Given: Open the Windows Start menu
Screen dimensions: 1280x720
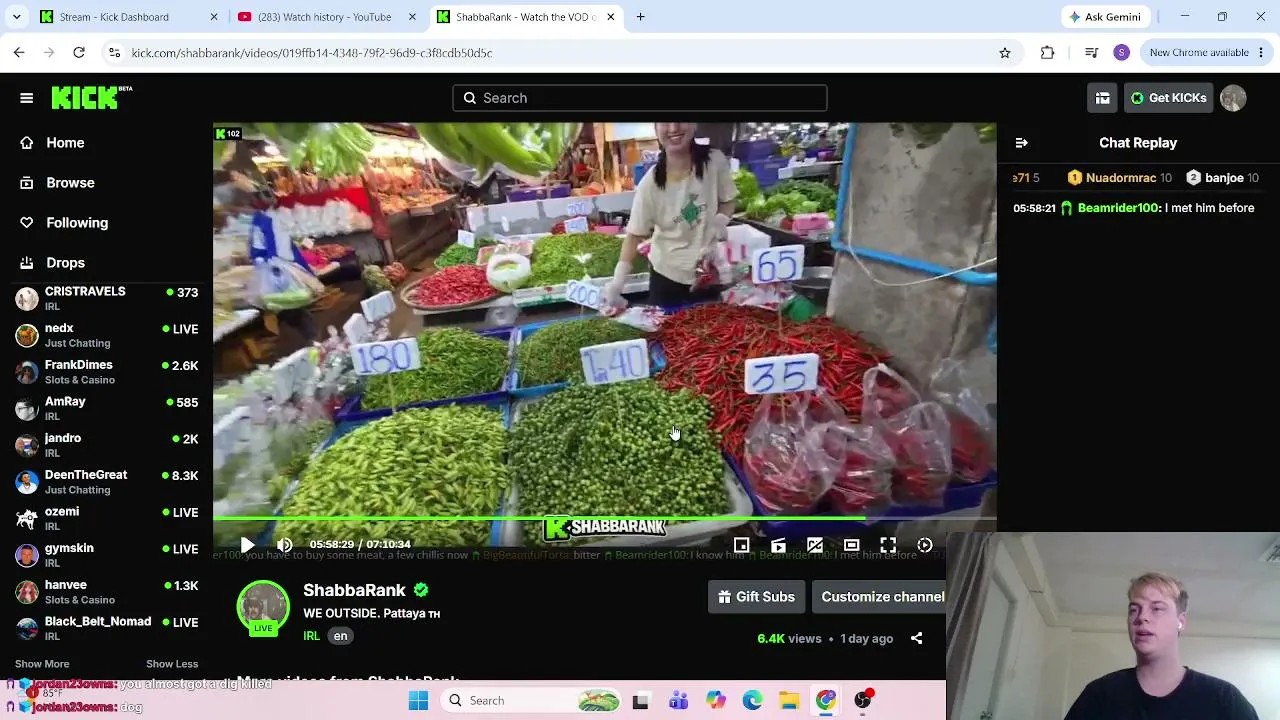Looking at the screenshot, I should click(418, 701).
